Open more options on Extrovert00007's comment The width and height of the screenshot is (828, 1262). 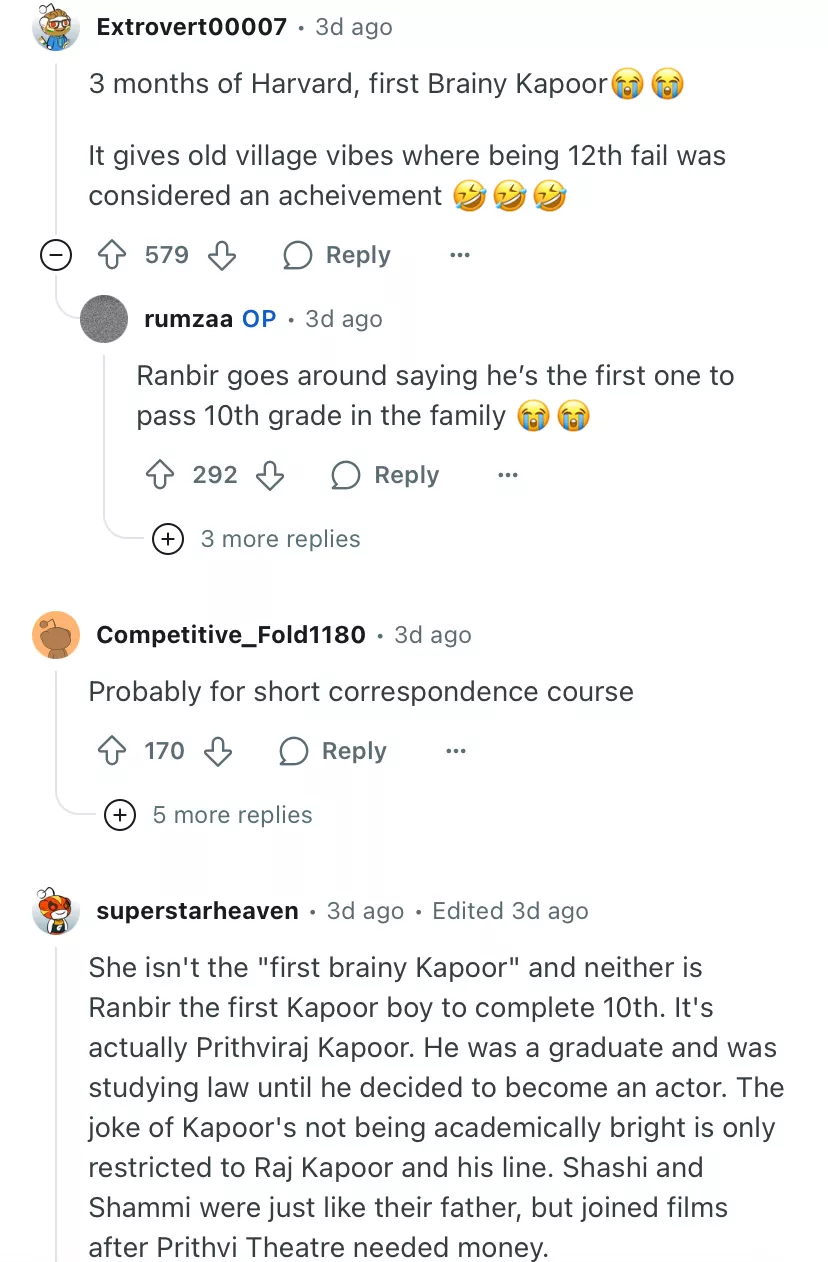[x=459, y=256]
